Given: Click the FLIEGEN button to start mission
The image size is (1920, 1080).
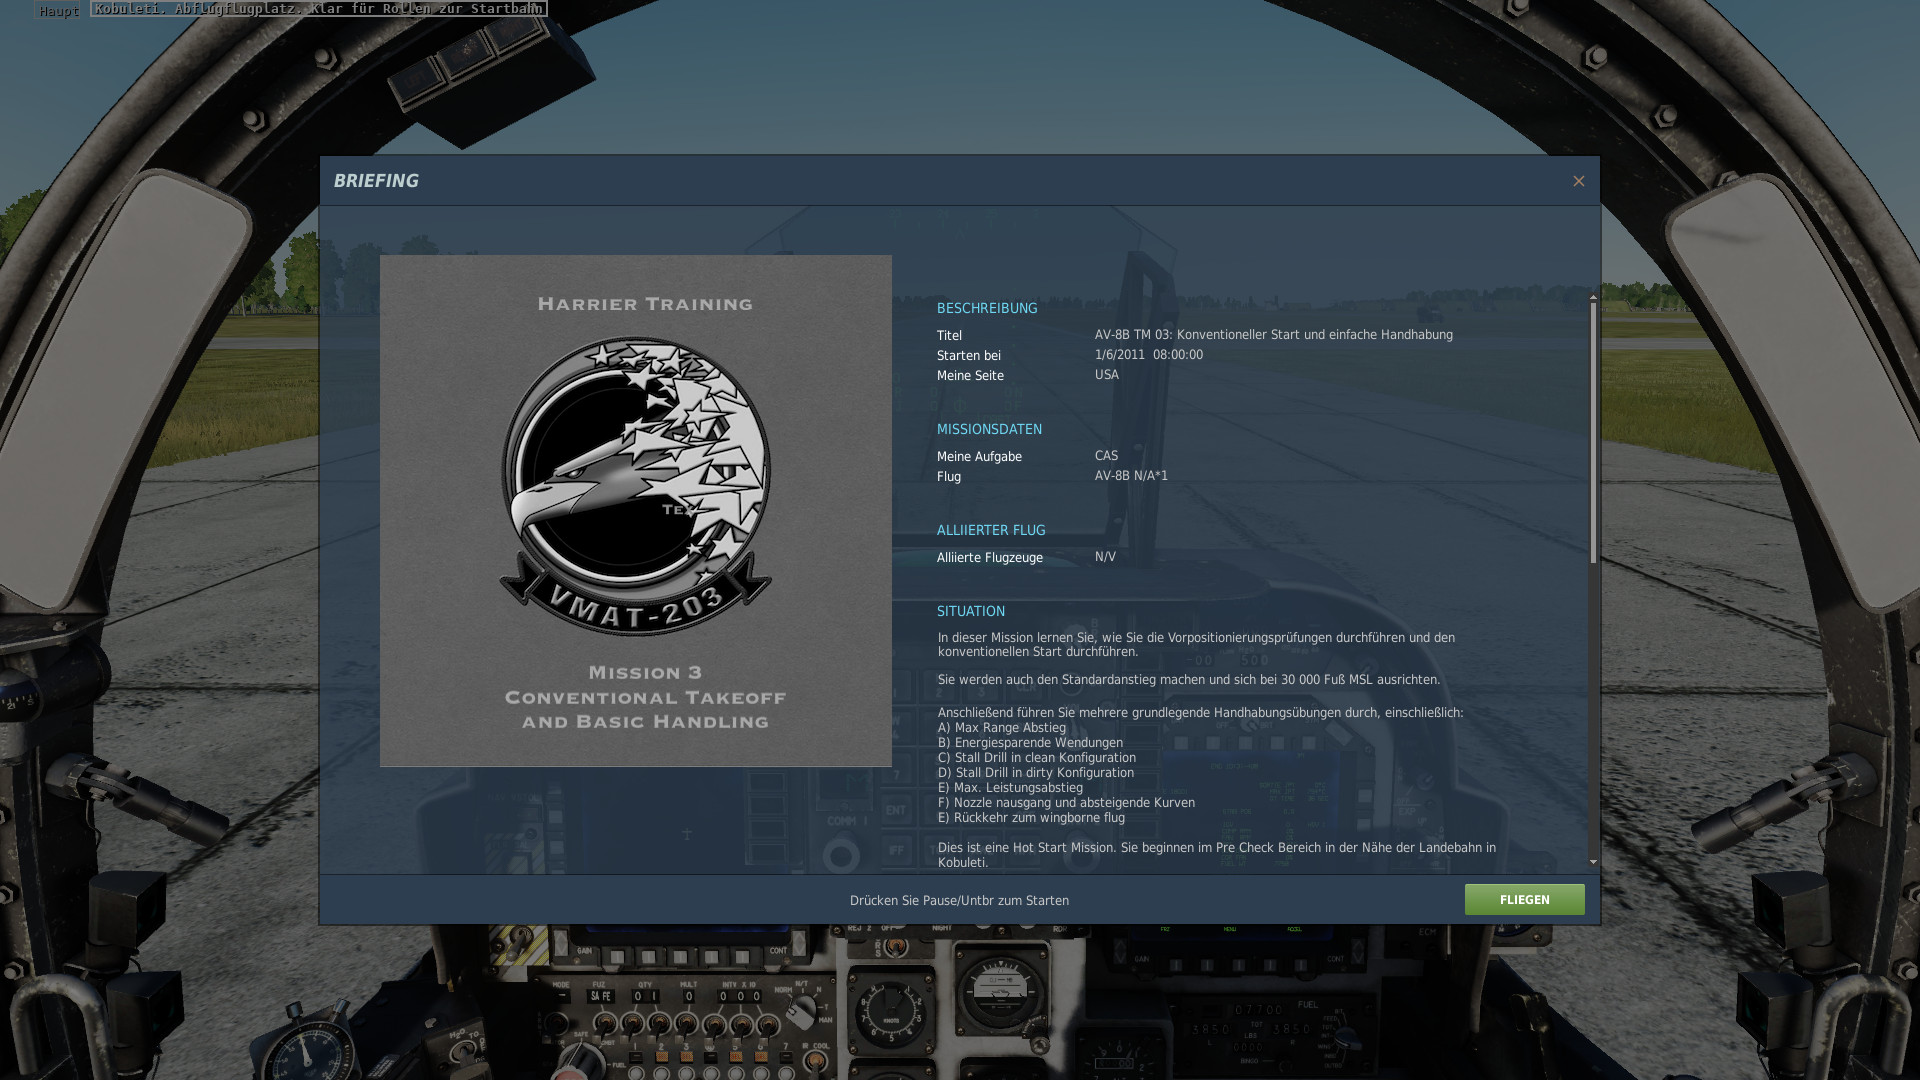Looking at the screenshot, I should pos(1524,899).
